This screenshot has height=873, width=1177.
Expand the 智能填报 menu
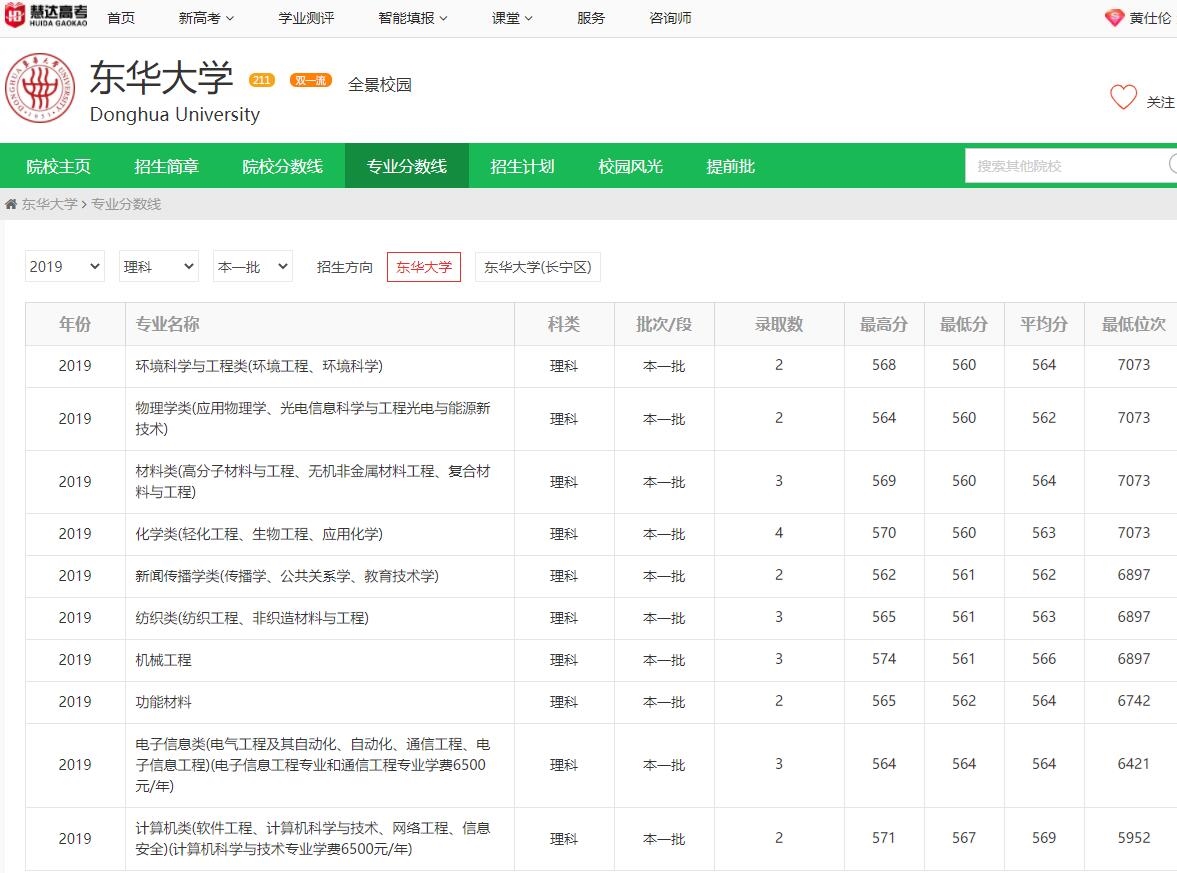[413, 18]
